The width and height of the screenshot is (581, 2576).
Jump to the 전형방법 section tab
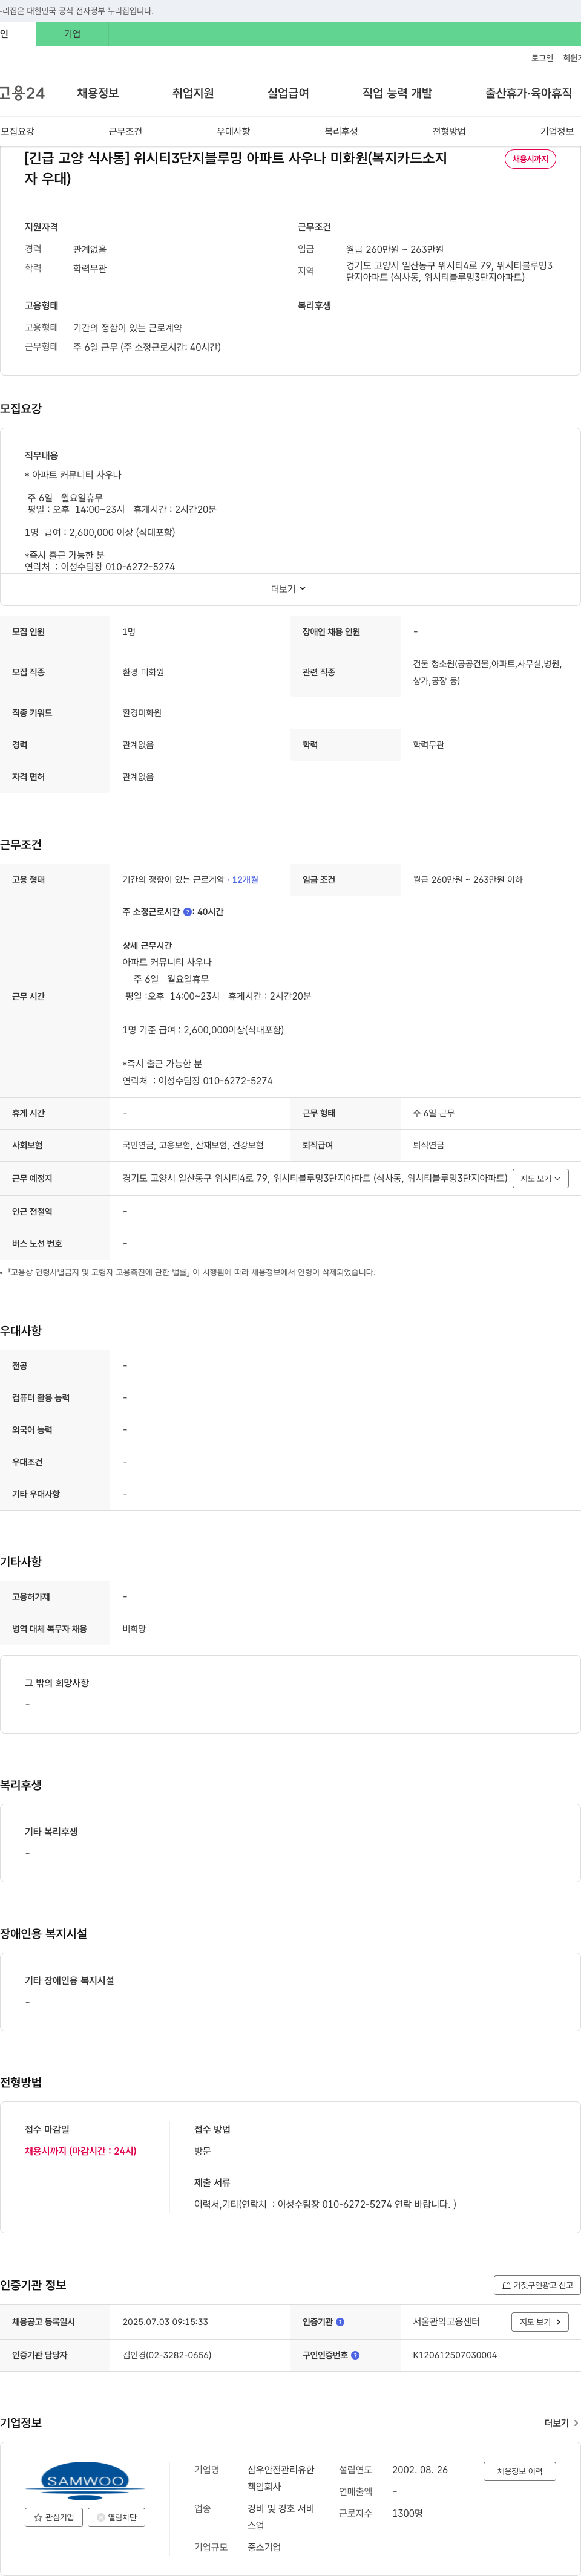click(449, 131)
